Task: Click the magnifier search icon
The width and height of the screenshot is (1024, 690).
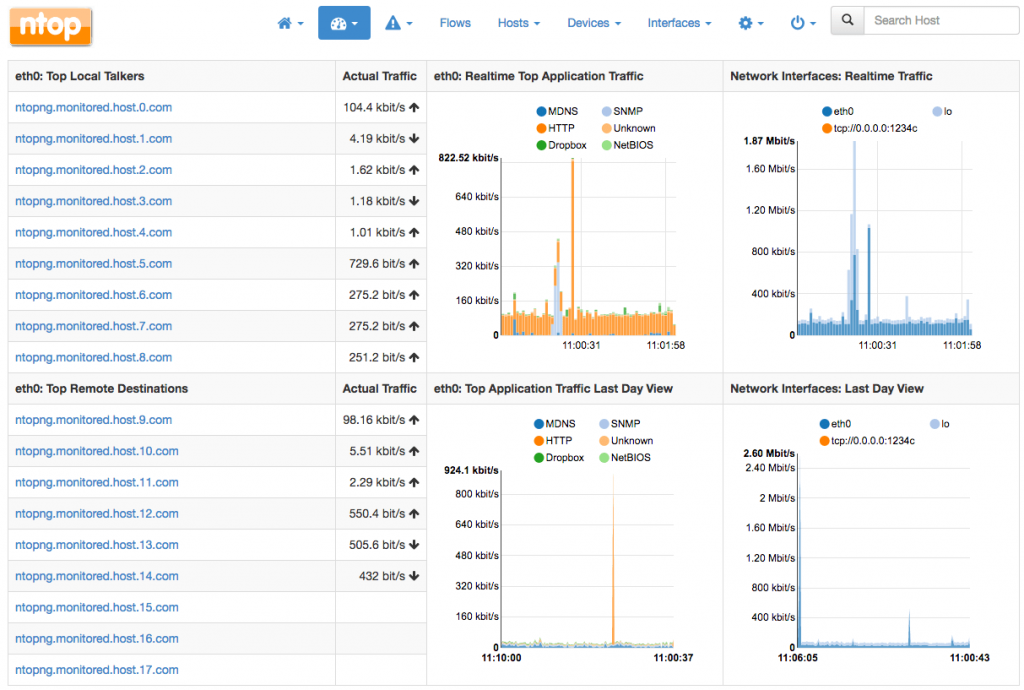Action: (x=848, y=20)
